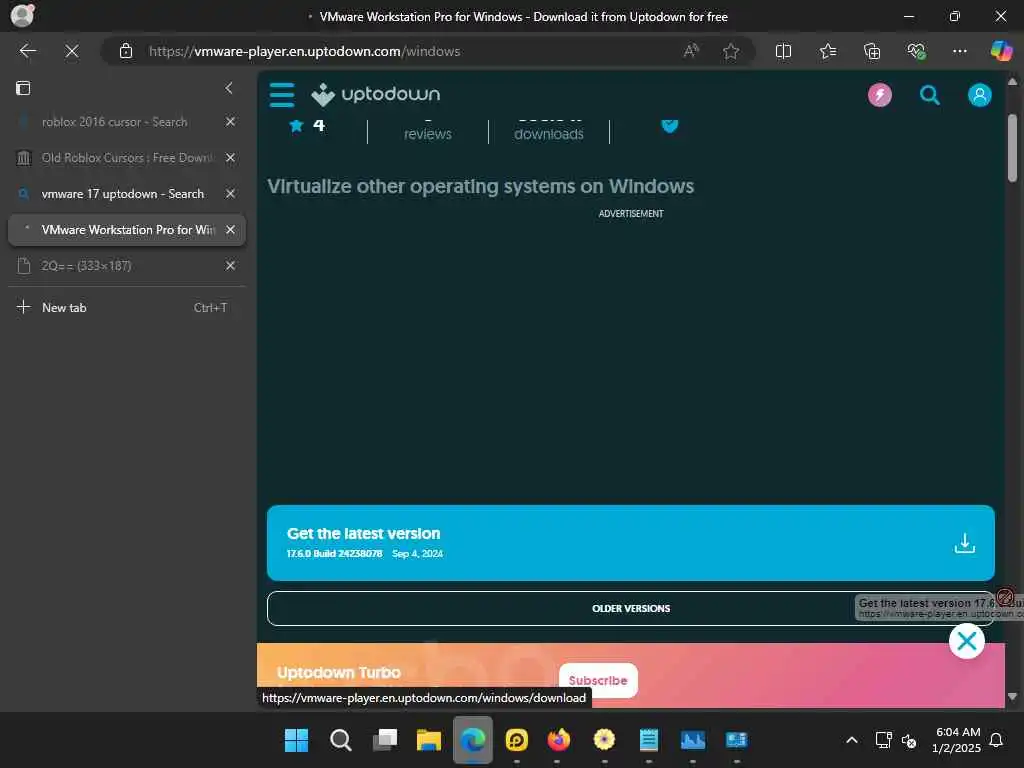
Task: View site information lock icon
Action: [126, 51]
